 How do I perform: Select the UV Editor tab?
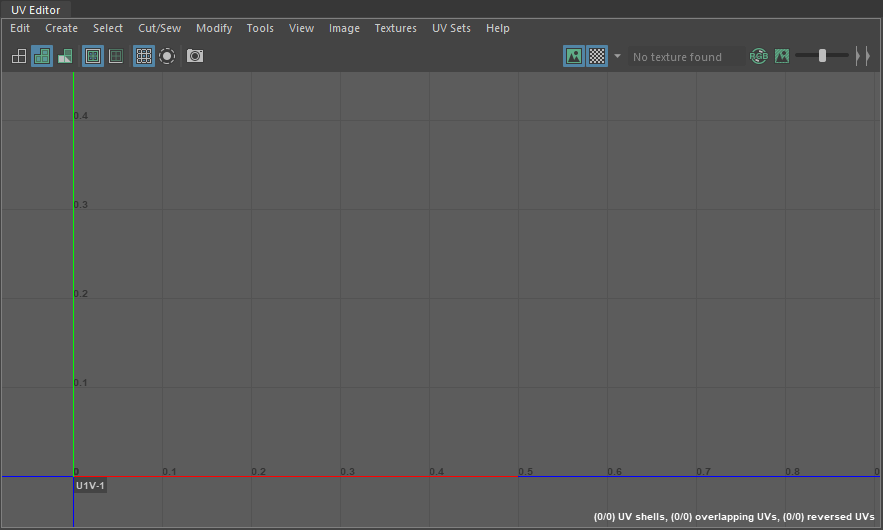pos(36,10)
